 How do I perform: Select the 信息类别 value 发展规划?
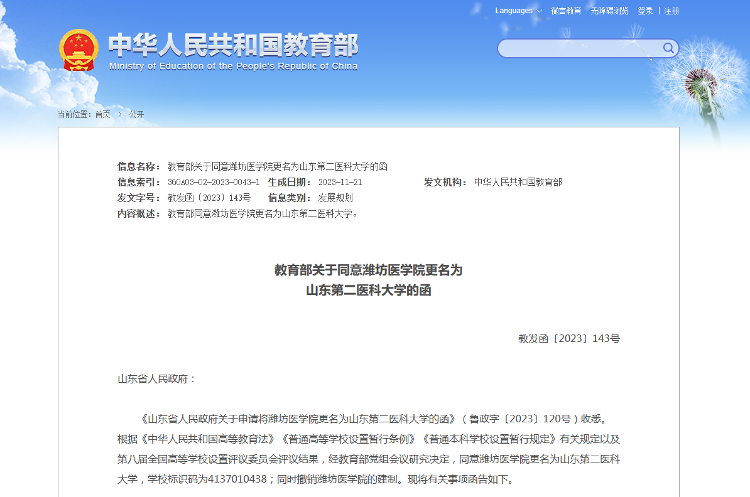[335, 198]
